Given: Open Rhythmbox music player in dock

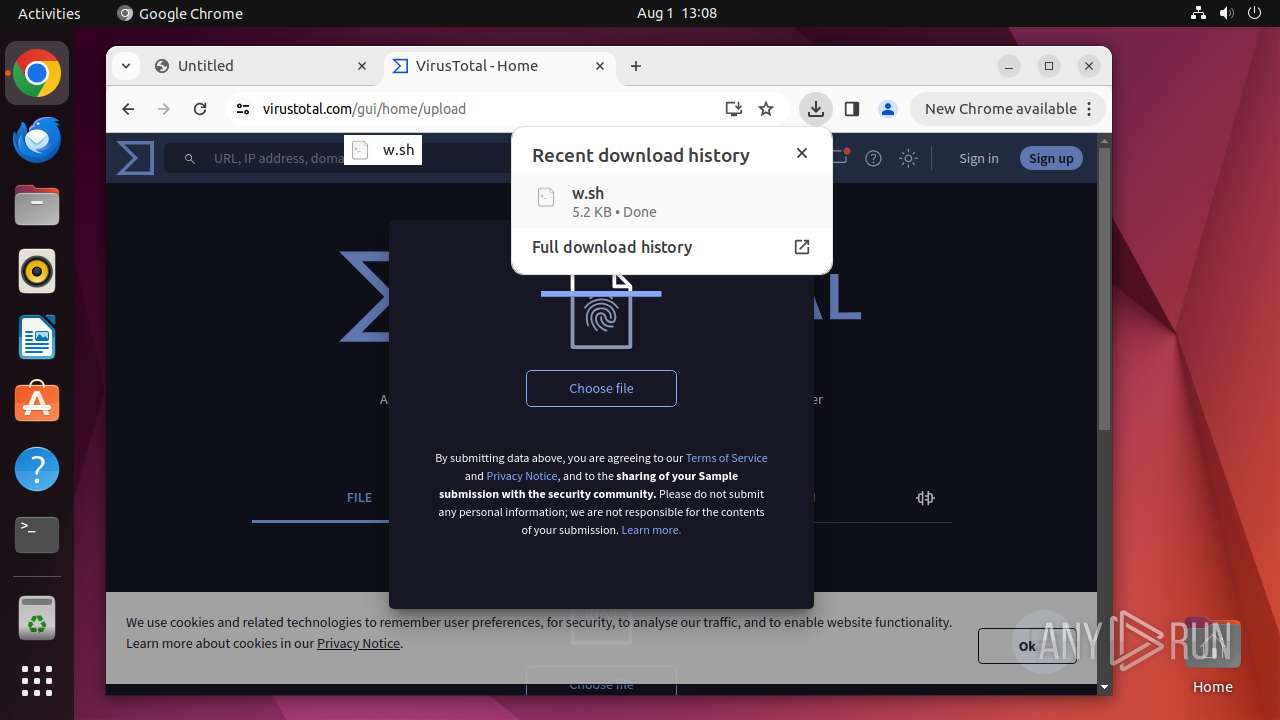Looking at the screenshot, I should (x=37, y=271).
